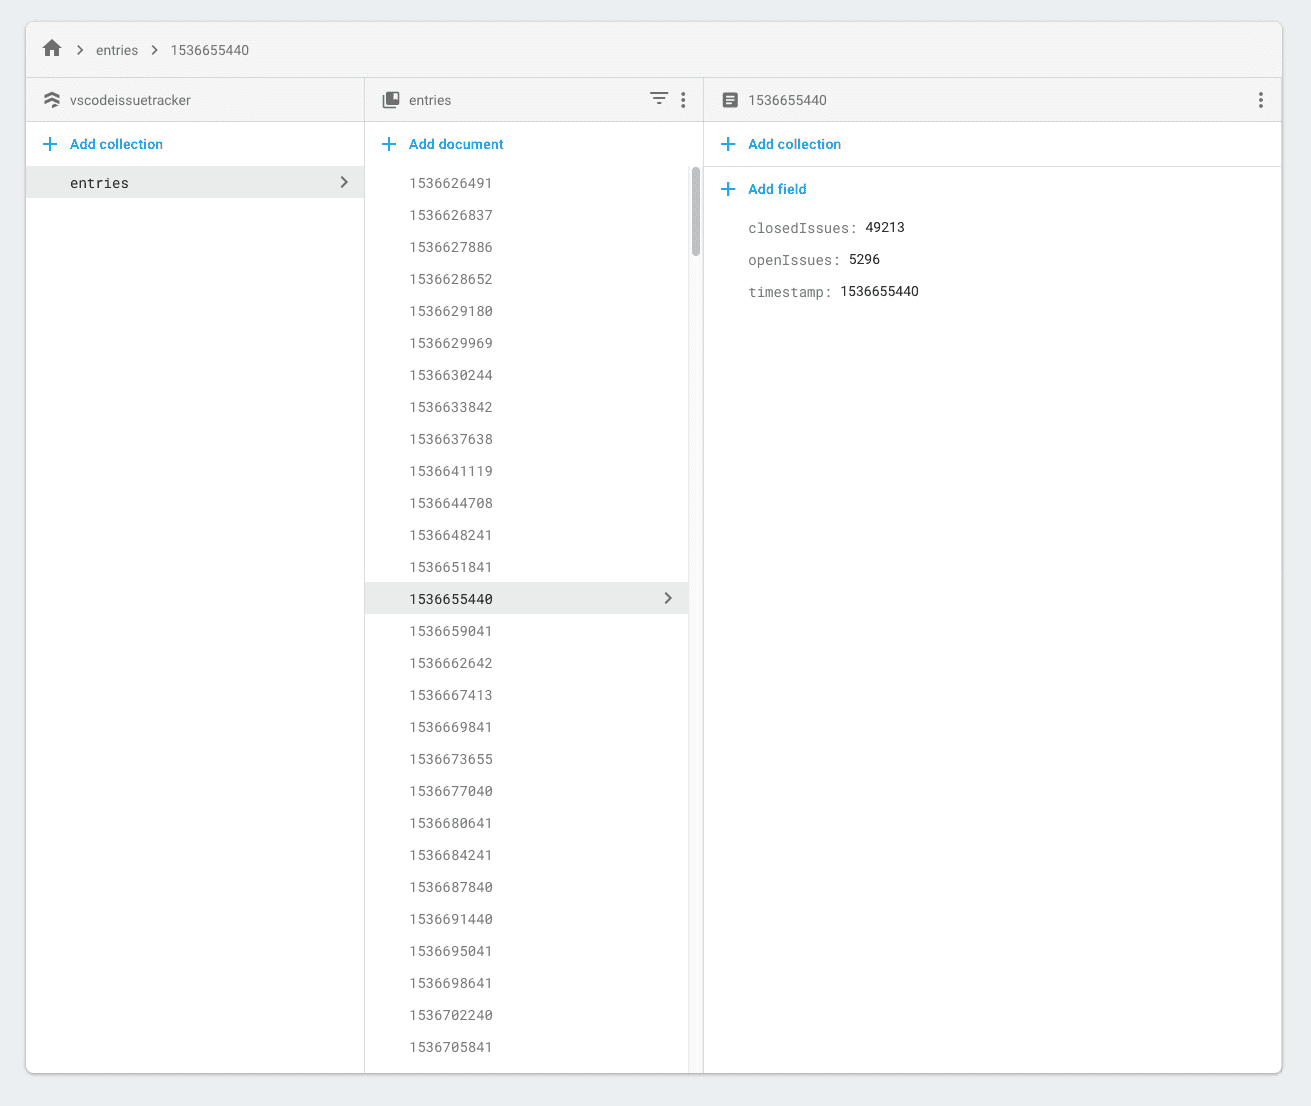Select document 1536626491
1311x1106 pixels.
pos(451,183)
